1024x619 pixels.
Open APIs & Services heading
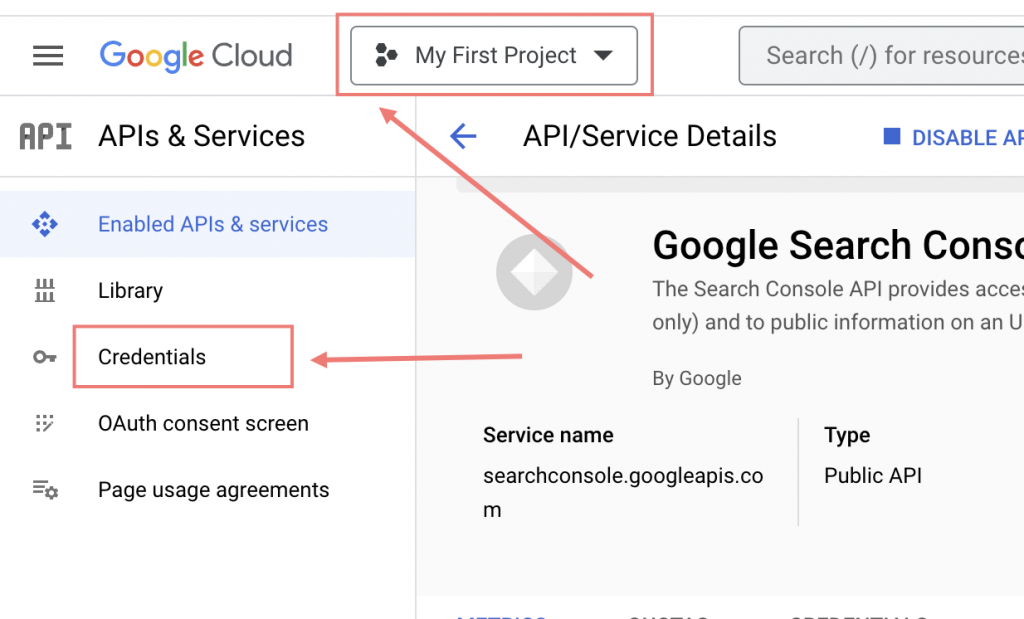[x=201, y=136]
